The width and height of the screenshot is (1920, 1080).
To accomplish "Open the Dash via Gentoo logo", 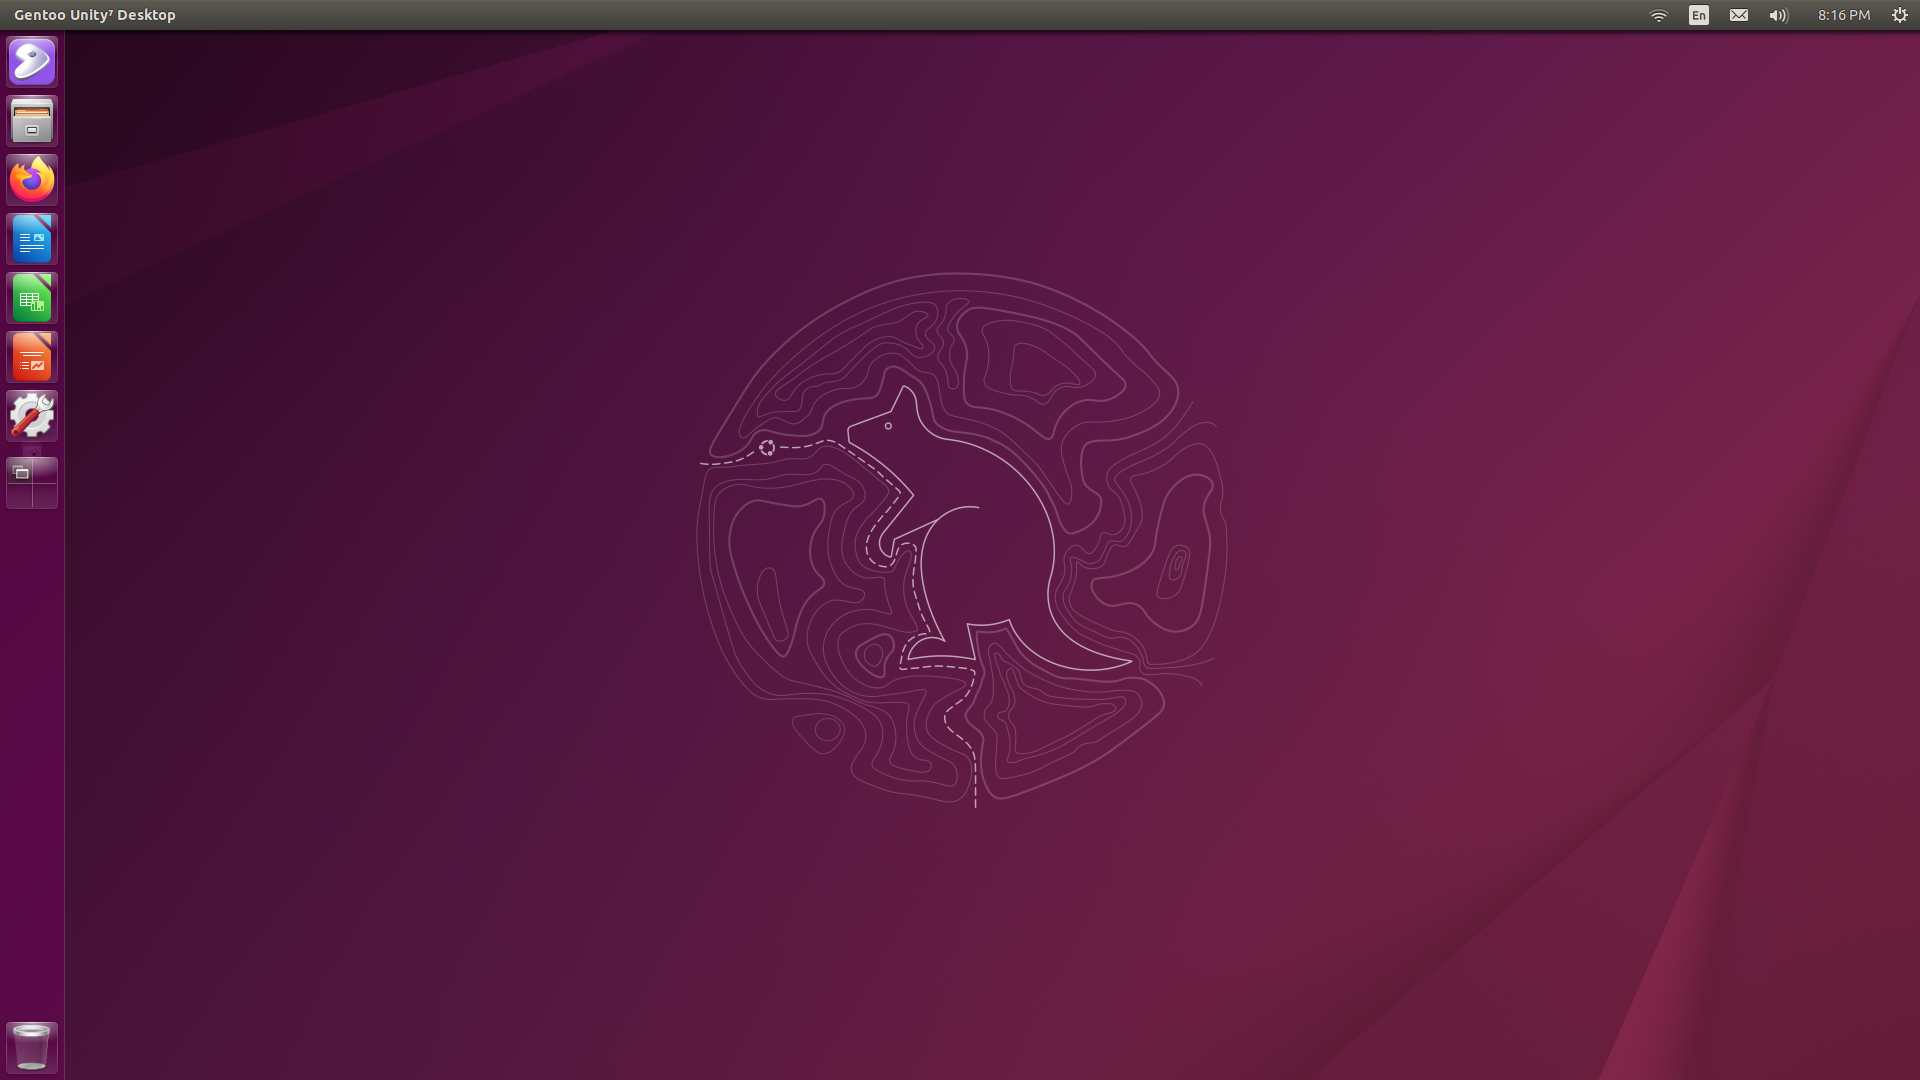I will (32, 62).
